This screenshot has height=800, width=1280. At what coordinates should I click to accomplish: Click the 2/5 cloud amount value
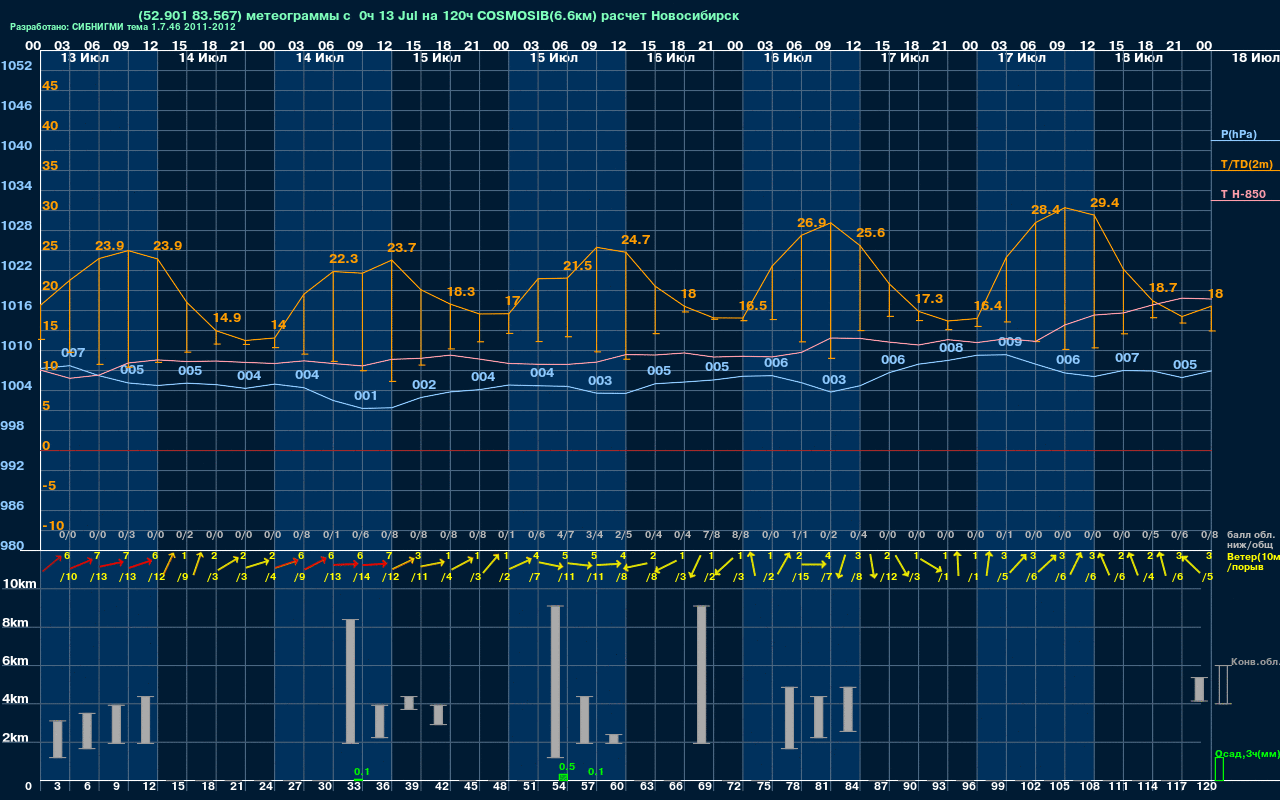click(623, 535)
